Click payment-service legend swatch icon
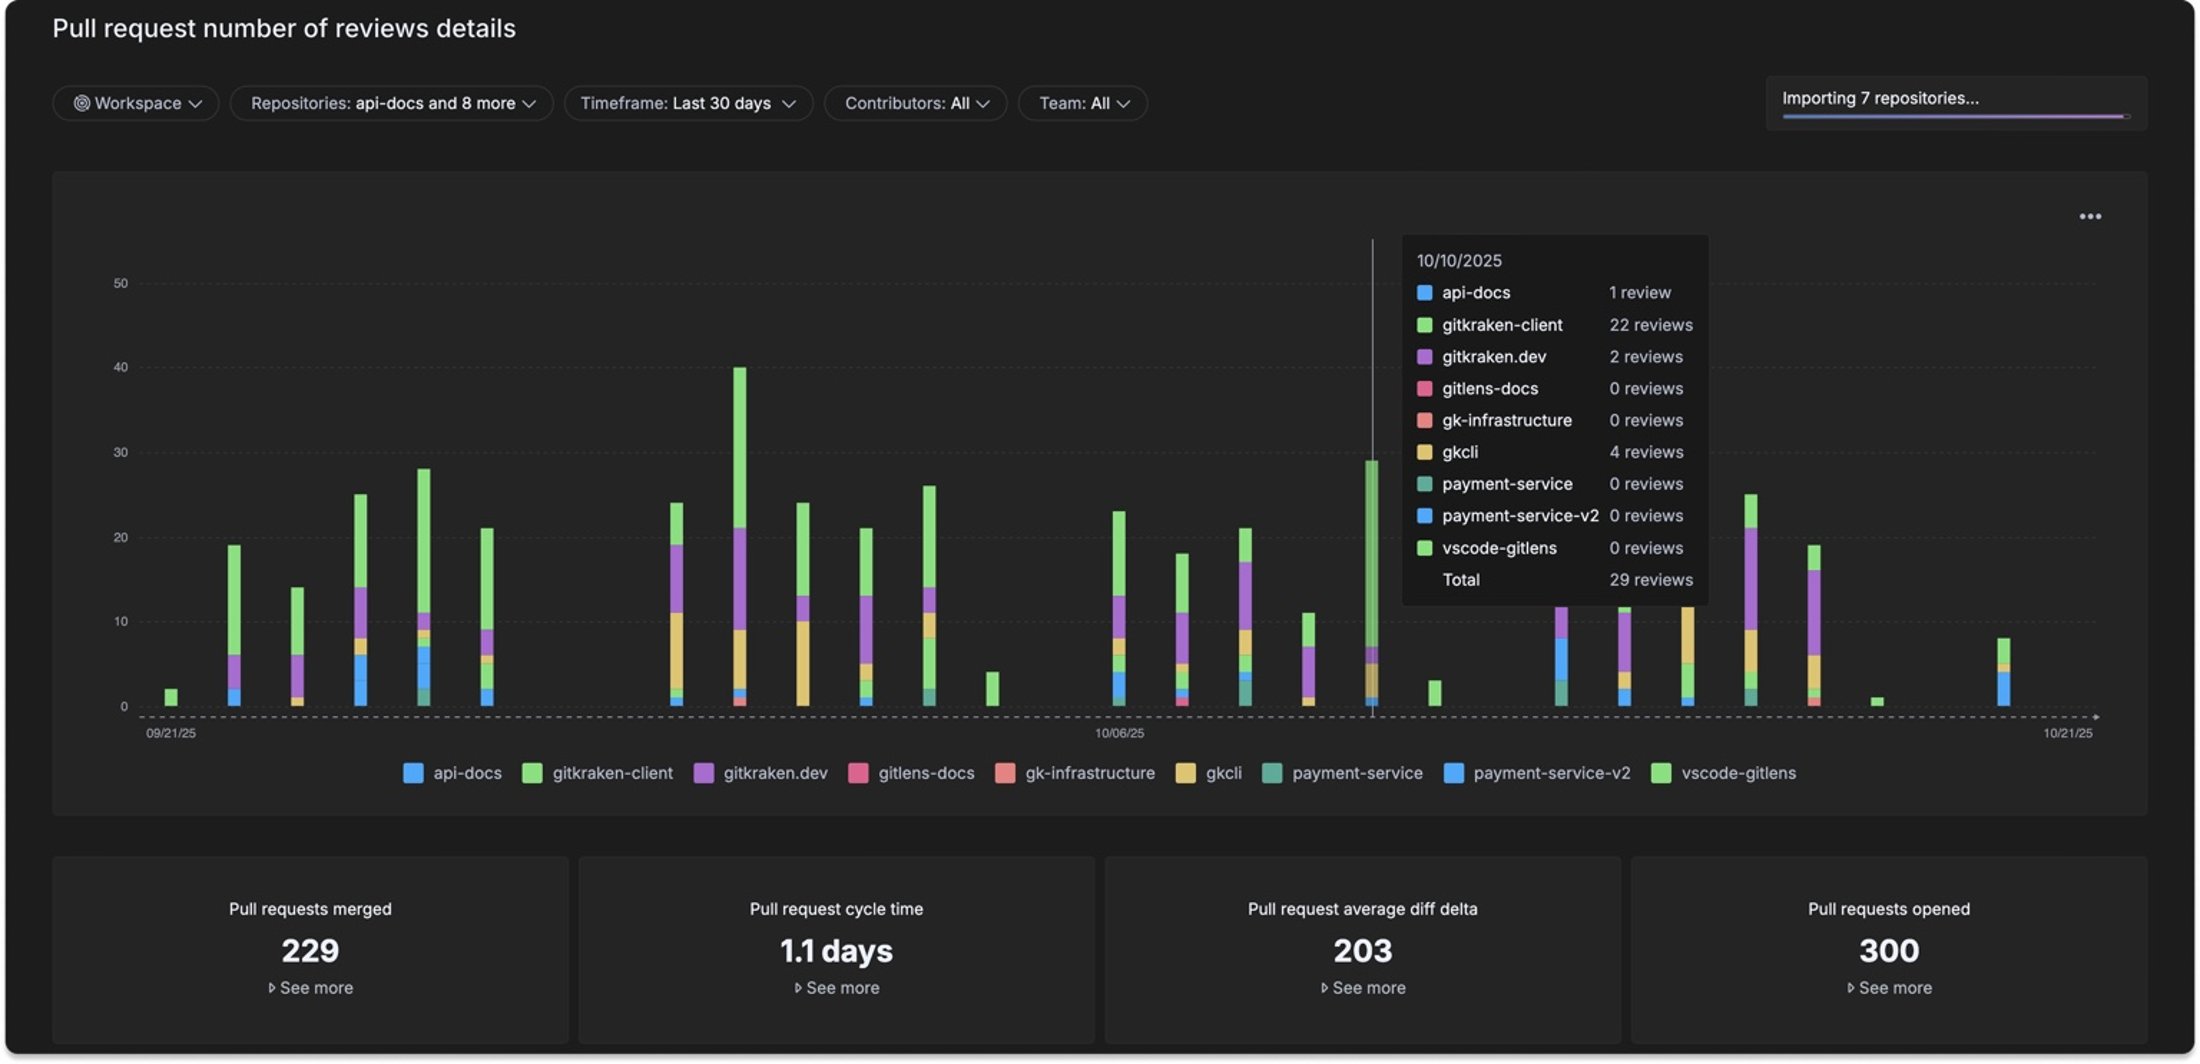The height and width of the screenshot is (1064, 2200). [1272, 773]
